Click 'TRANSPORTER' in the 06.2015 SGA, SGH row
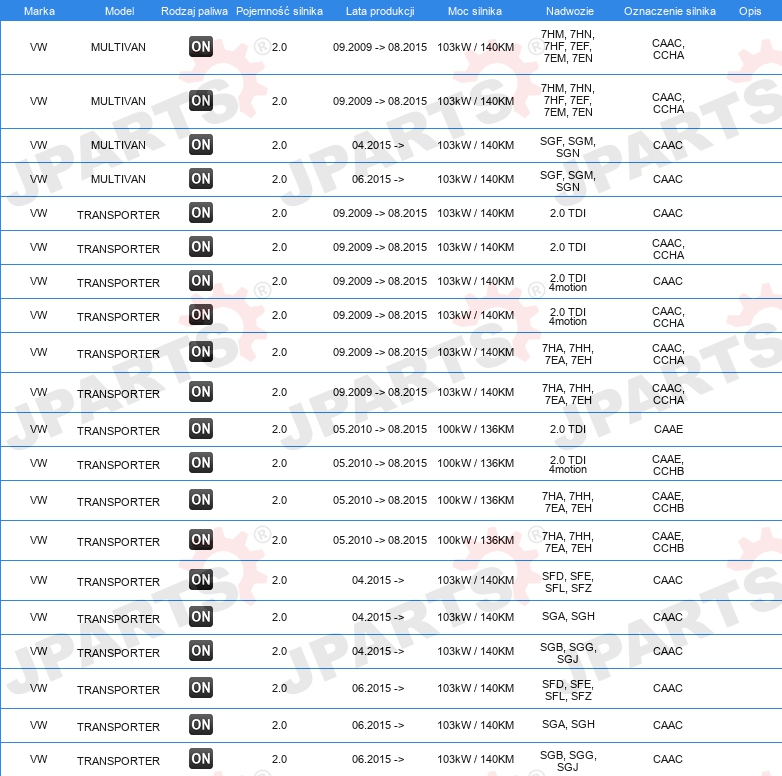782x776 pixels. tap(118, 727)
